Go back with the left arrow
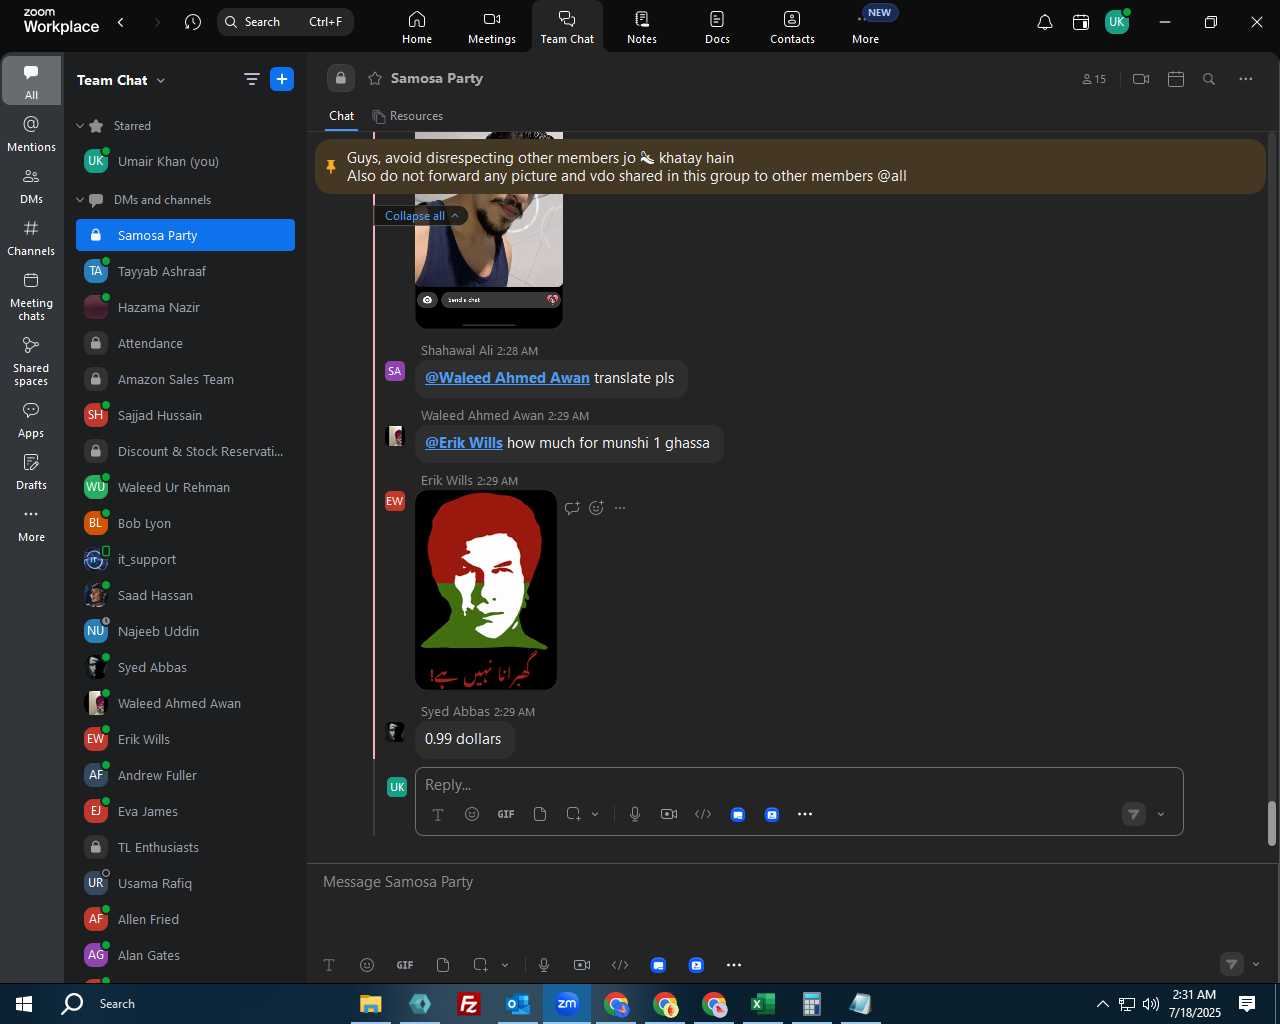The height and width of the screenshot is (1024, 1280). (x=121, y=22)
